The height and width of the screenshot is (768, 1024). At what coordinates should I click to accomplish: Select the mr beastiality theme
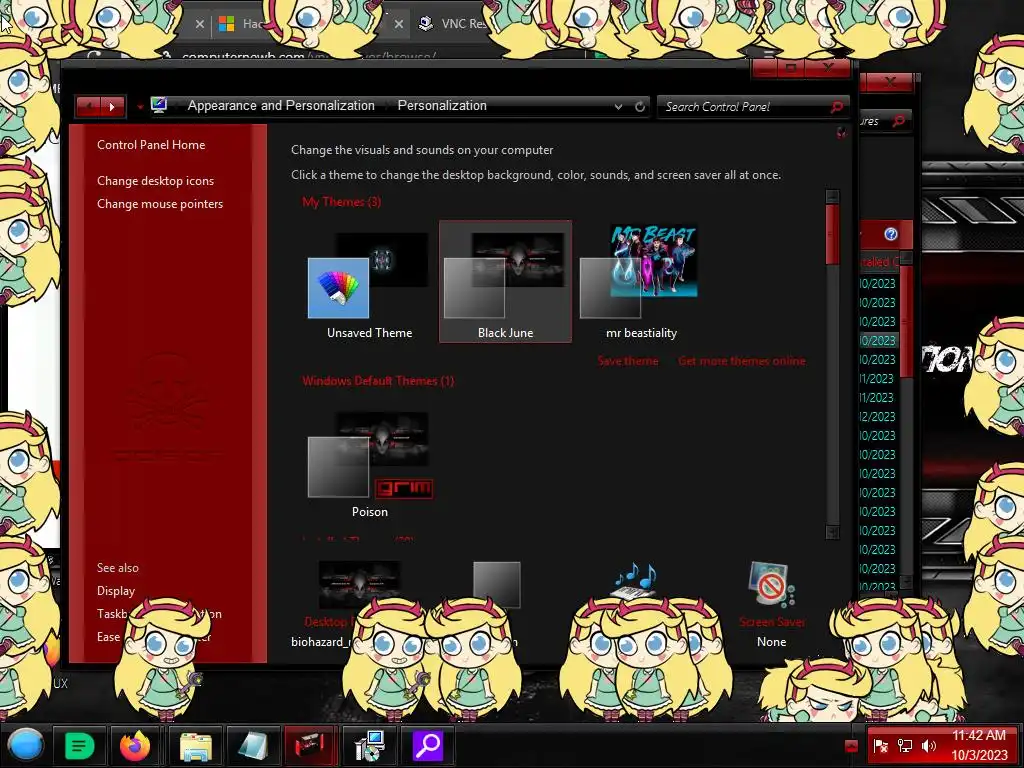641,281
